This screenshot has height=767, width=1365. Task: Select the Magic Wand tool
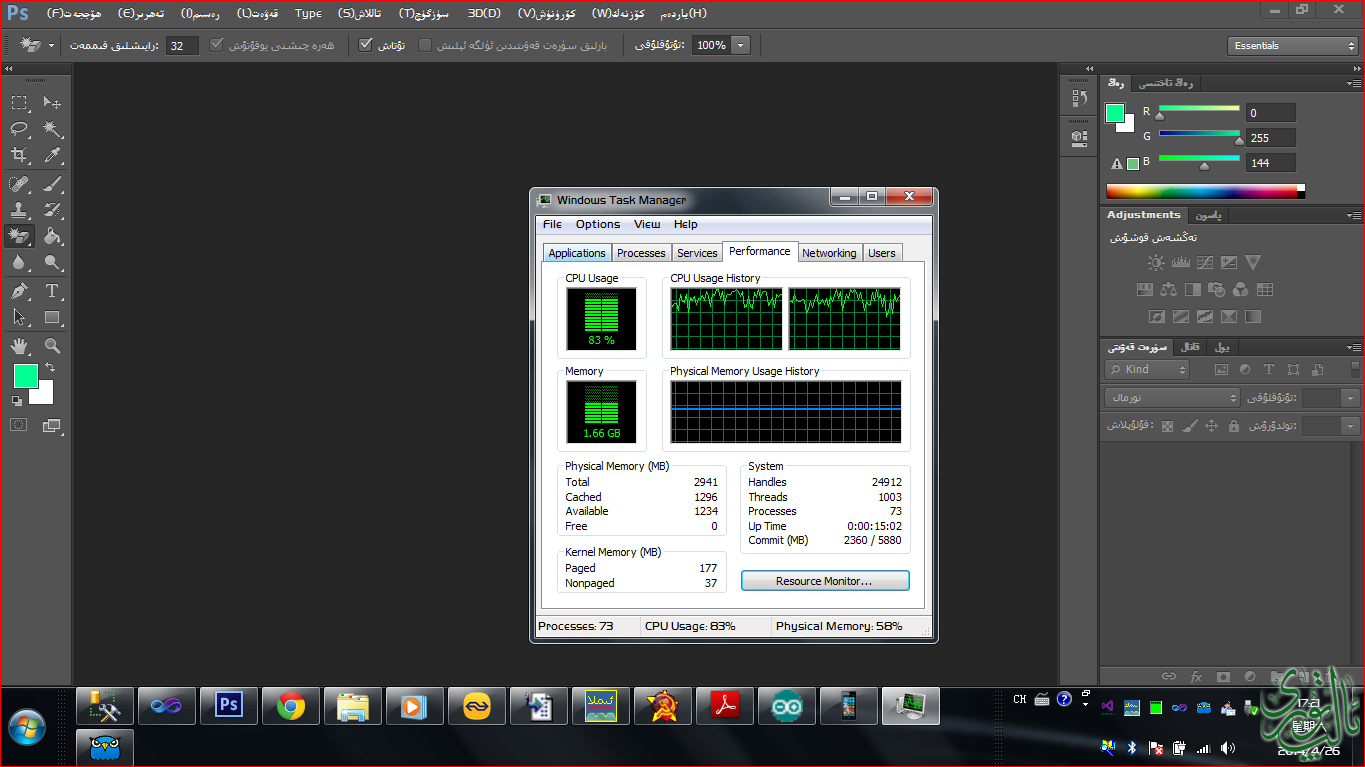click(52, 129)
